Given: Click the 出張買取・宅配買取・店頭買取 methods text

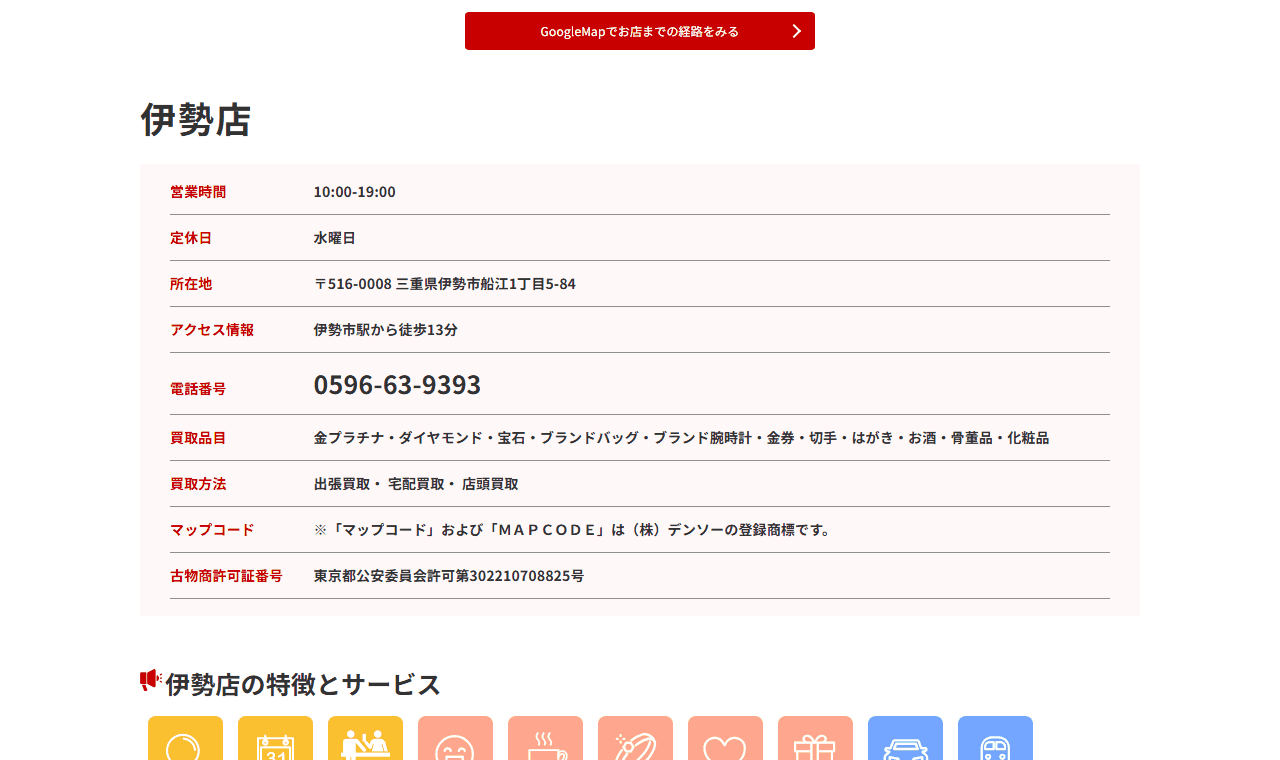Looking at the screenshot, I should tap(416, 484).
